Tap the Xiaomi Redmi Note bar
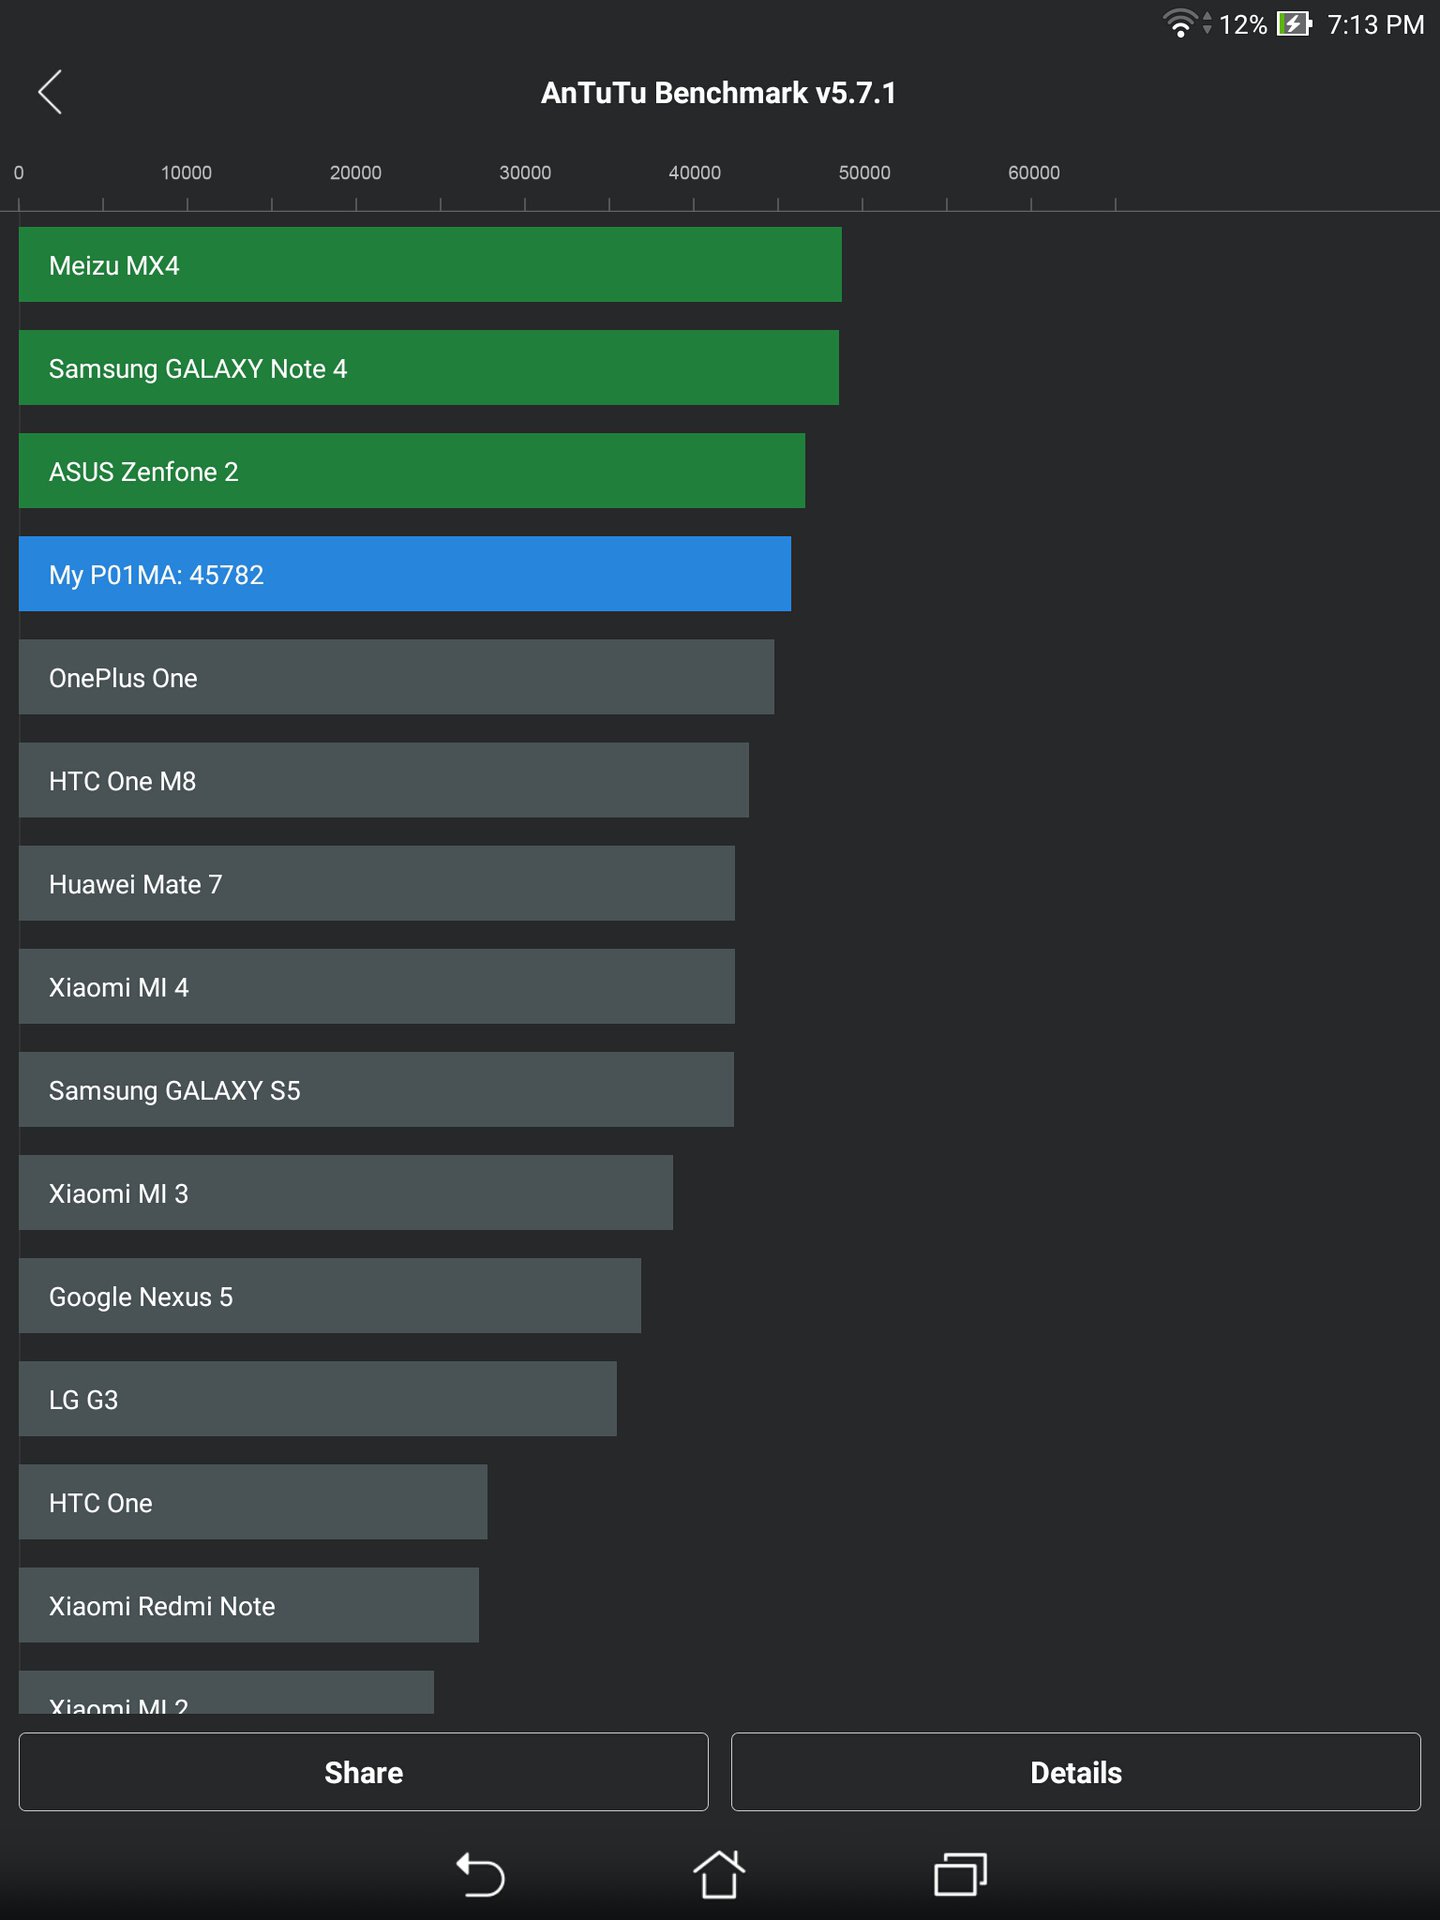This screenshot has width=1440, height=1920. pos(248,1605)
